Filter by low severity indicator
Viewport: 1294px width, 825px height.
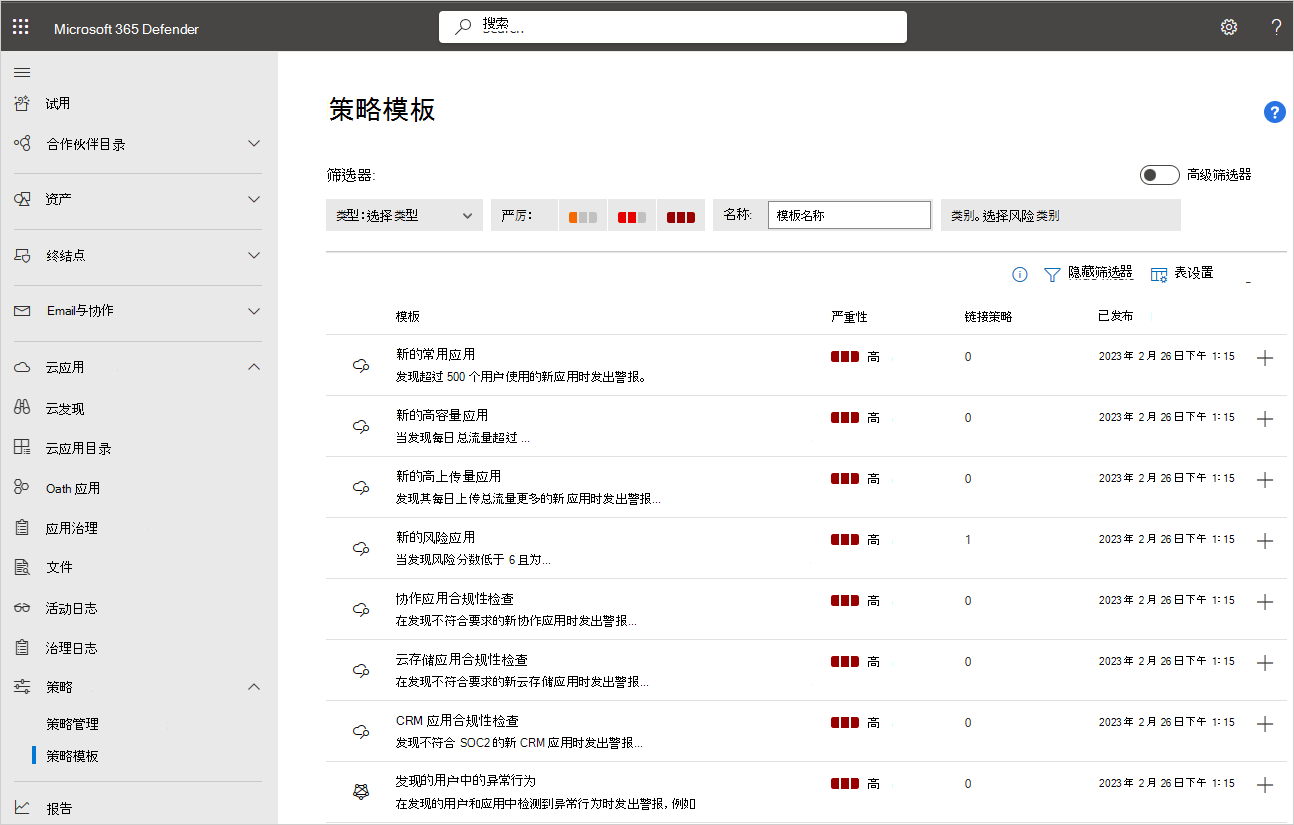(583, 217)
